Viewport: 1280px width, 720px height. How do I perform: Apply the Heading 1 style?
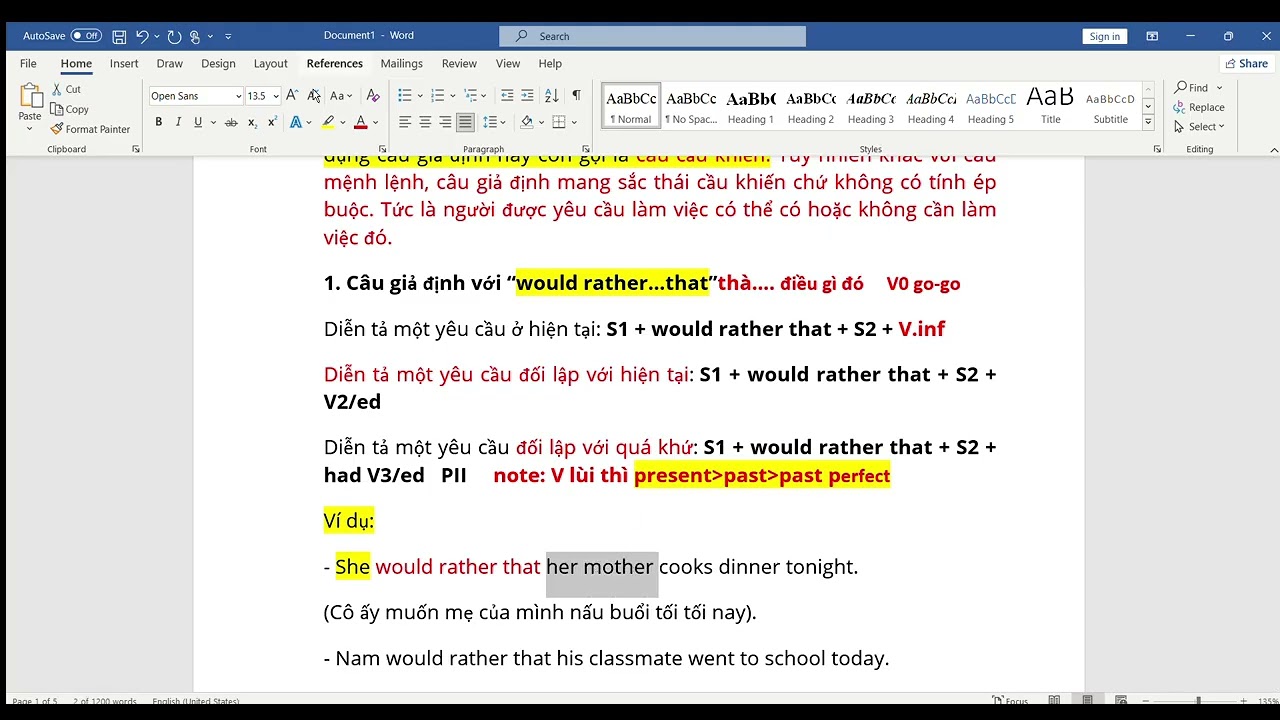[x=750, y=107]
